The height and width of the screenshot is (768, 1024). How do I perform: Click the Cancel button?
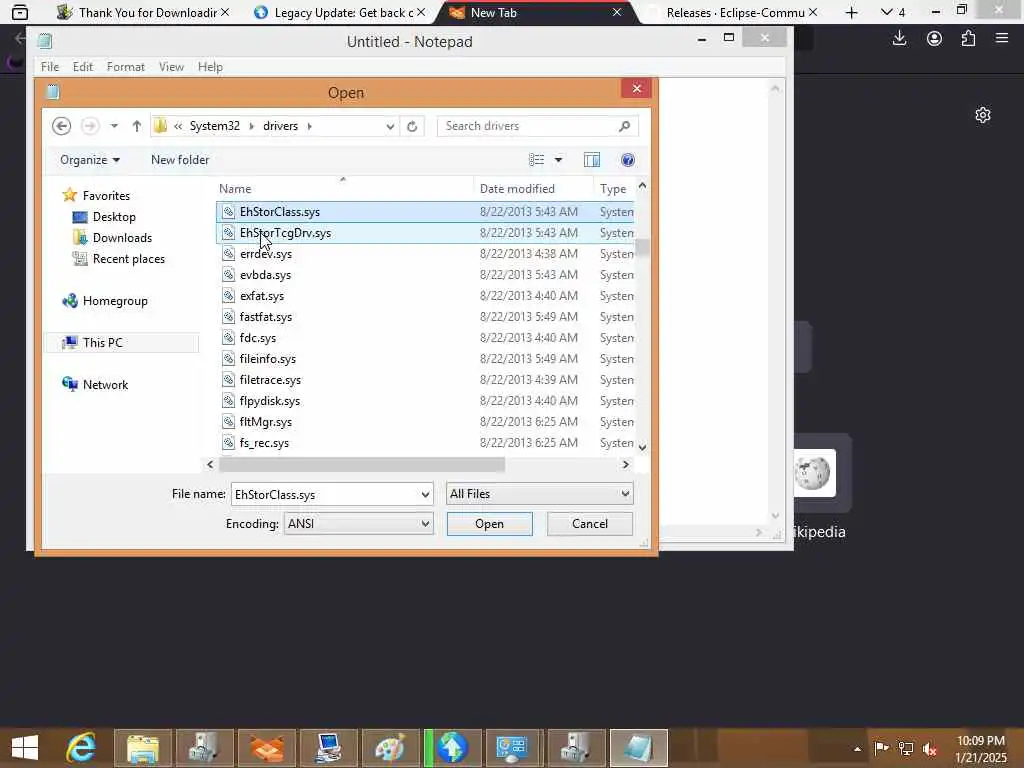pos(590,524)
